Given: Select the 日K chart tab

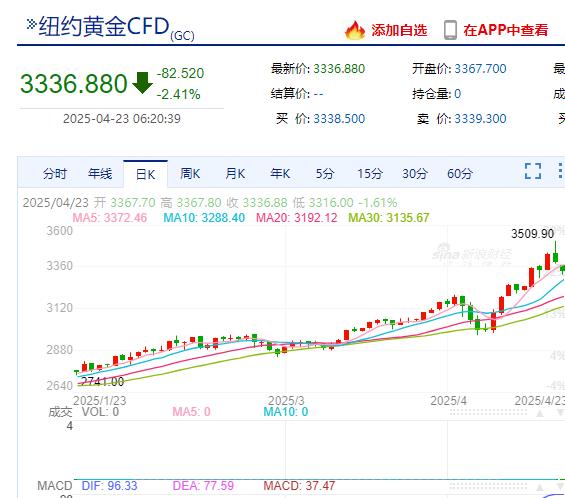Looking at the screenshot, I should click(x=145, y=174).
